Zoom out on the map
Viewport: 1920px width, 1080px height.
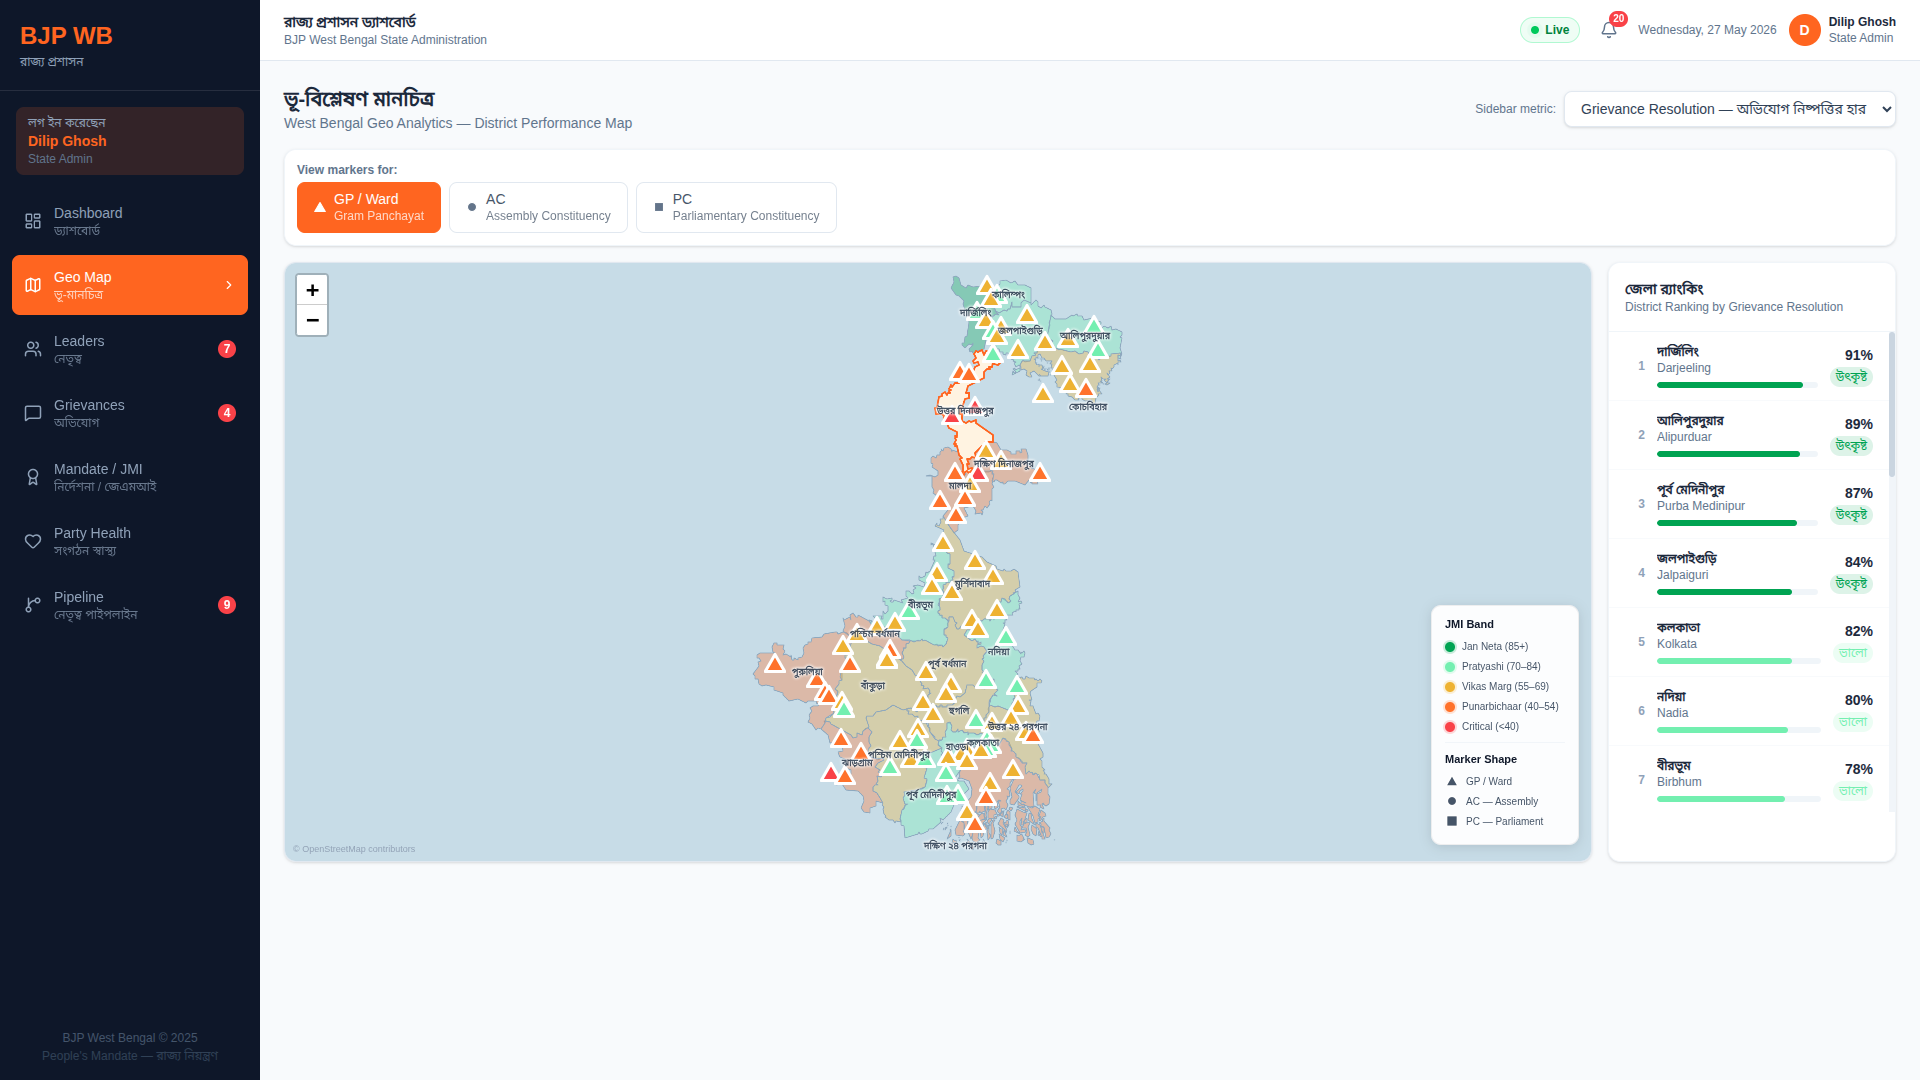point(312,320)
